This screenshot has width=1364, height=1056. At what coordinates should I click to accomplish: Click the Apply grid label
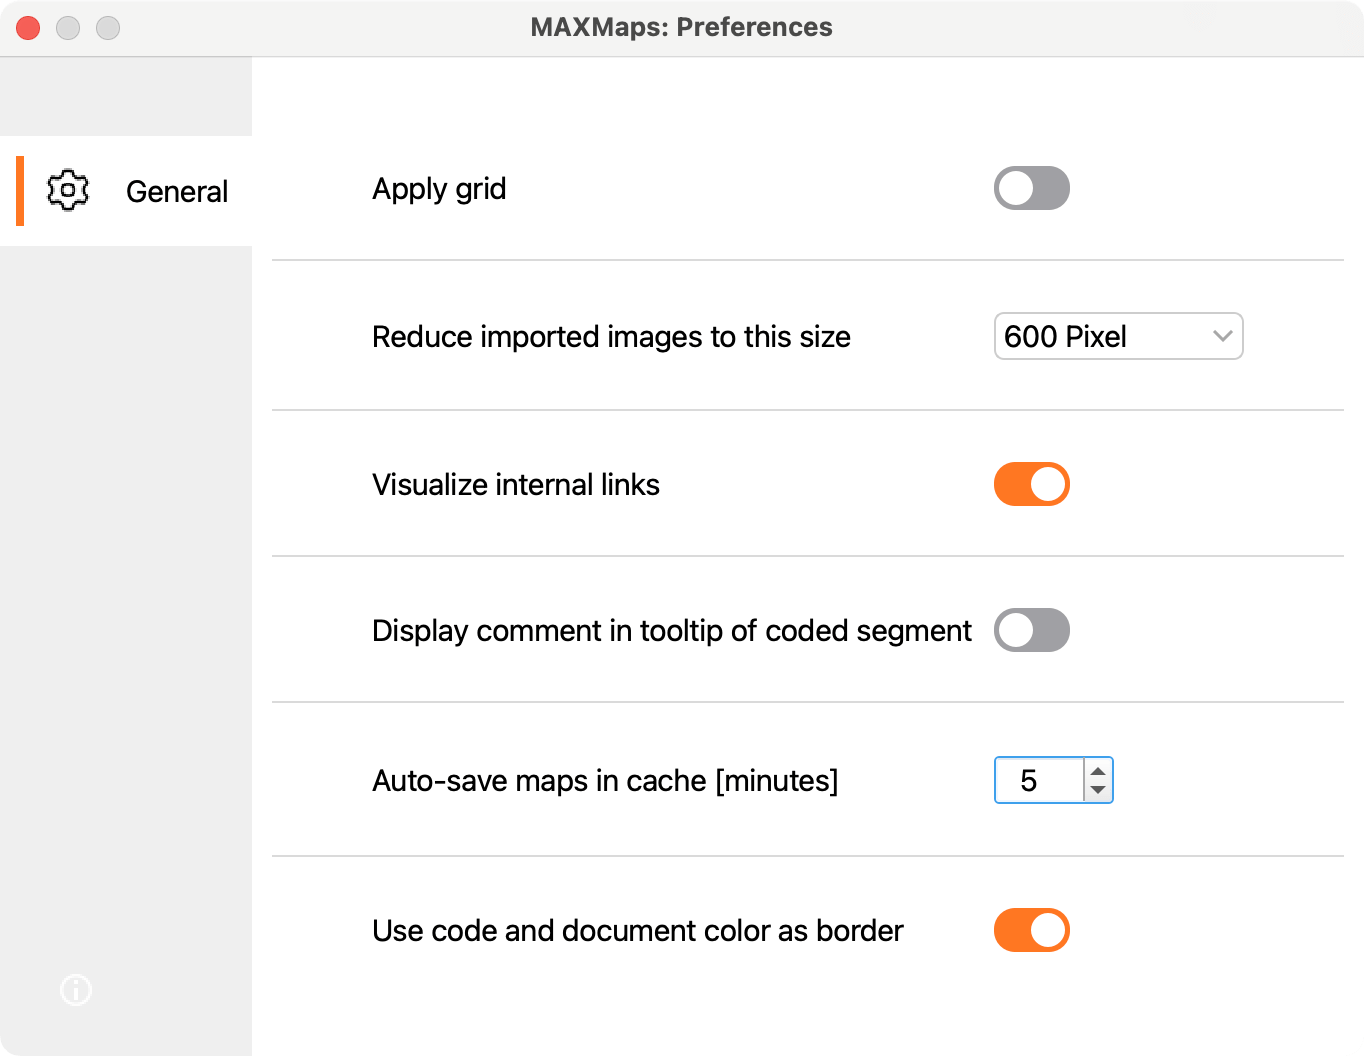coord(439,188)
